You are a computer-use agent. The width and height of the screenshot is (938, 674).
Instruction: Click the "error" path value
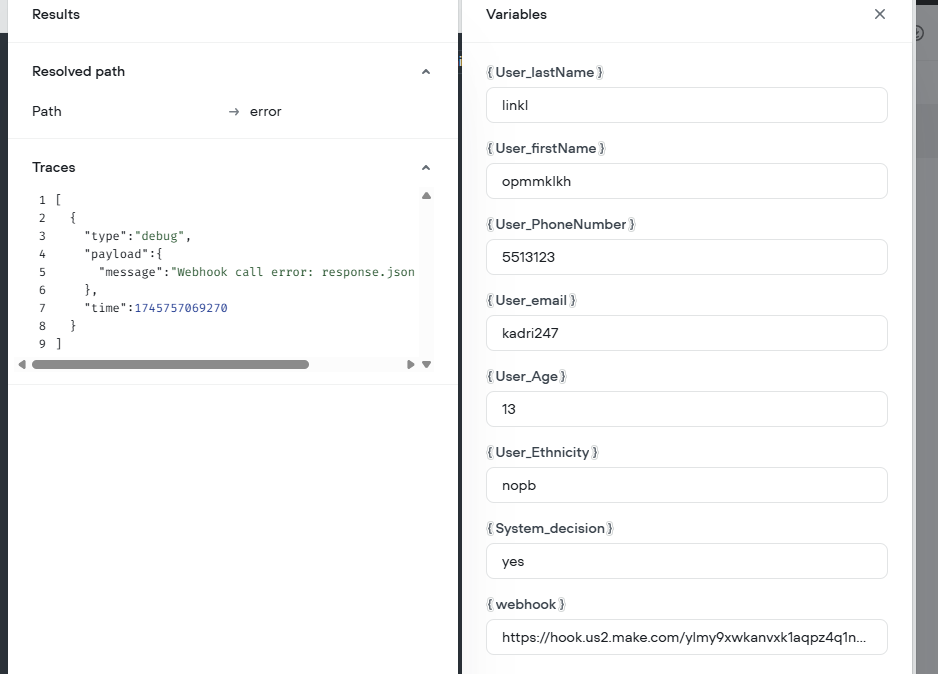266,112
